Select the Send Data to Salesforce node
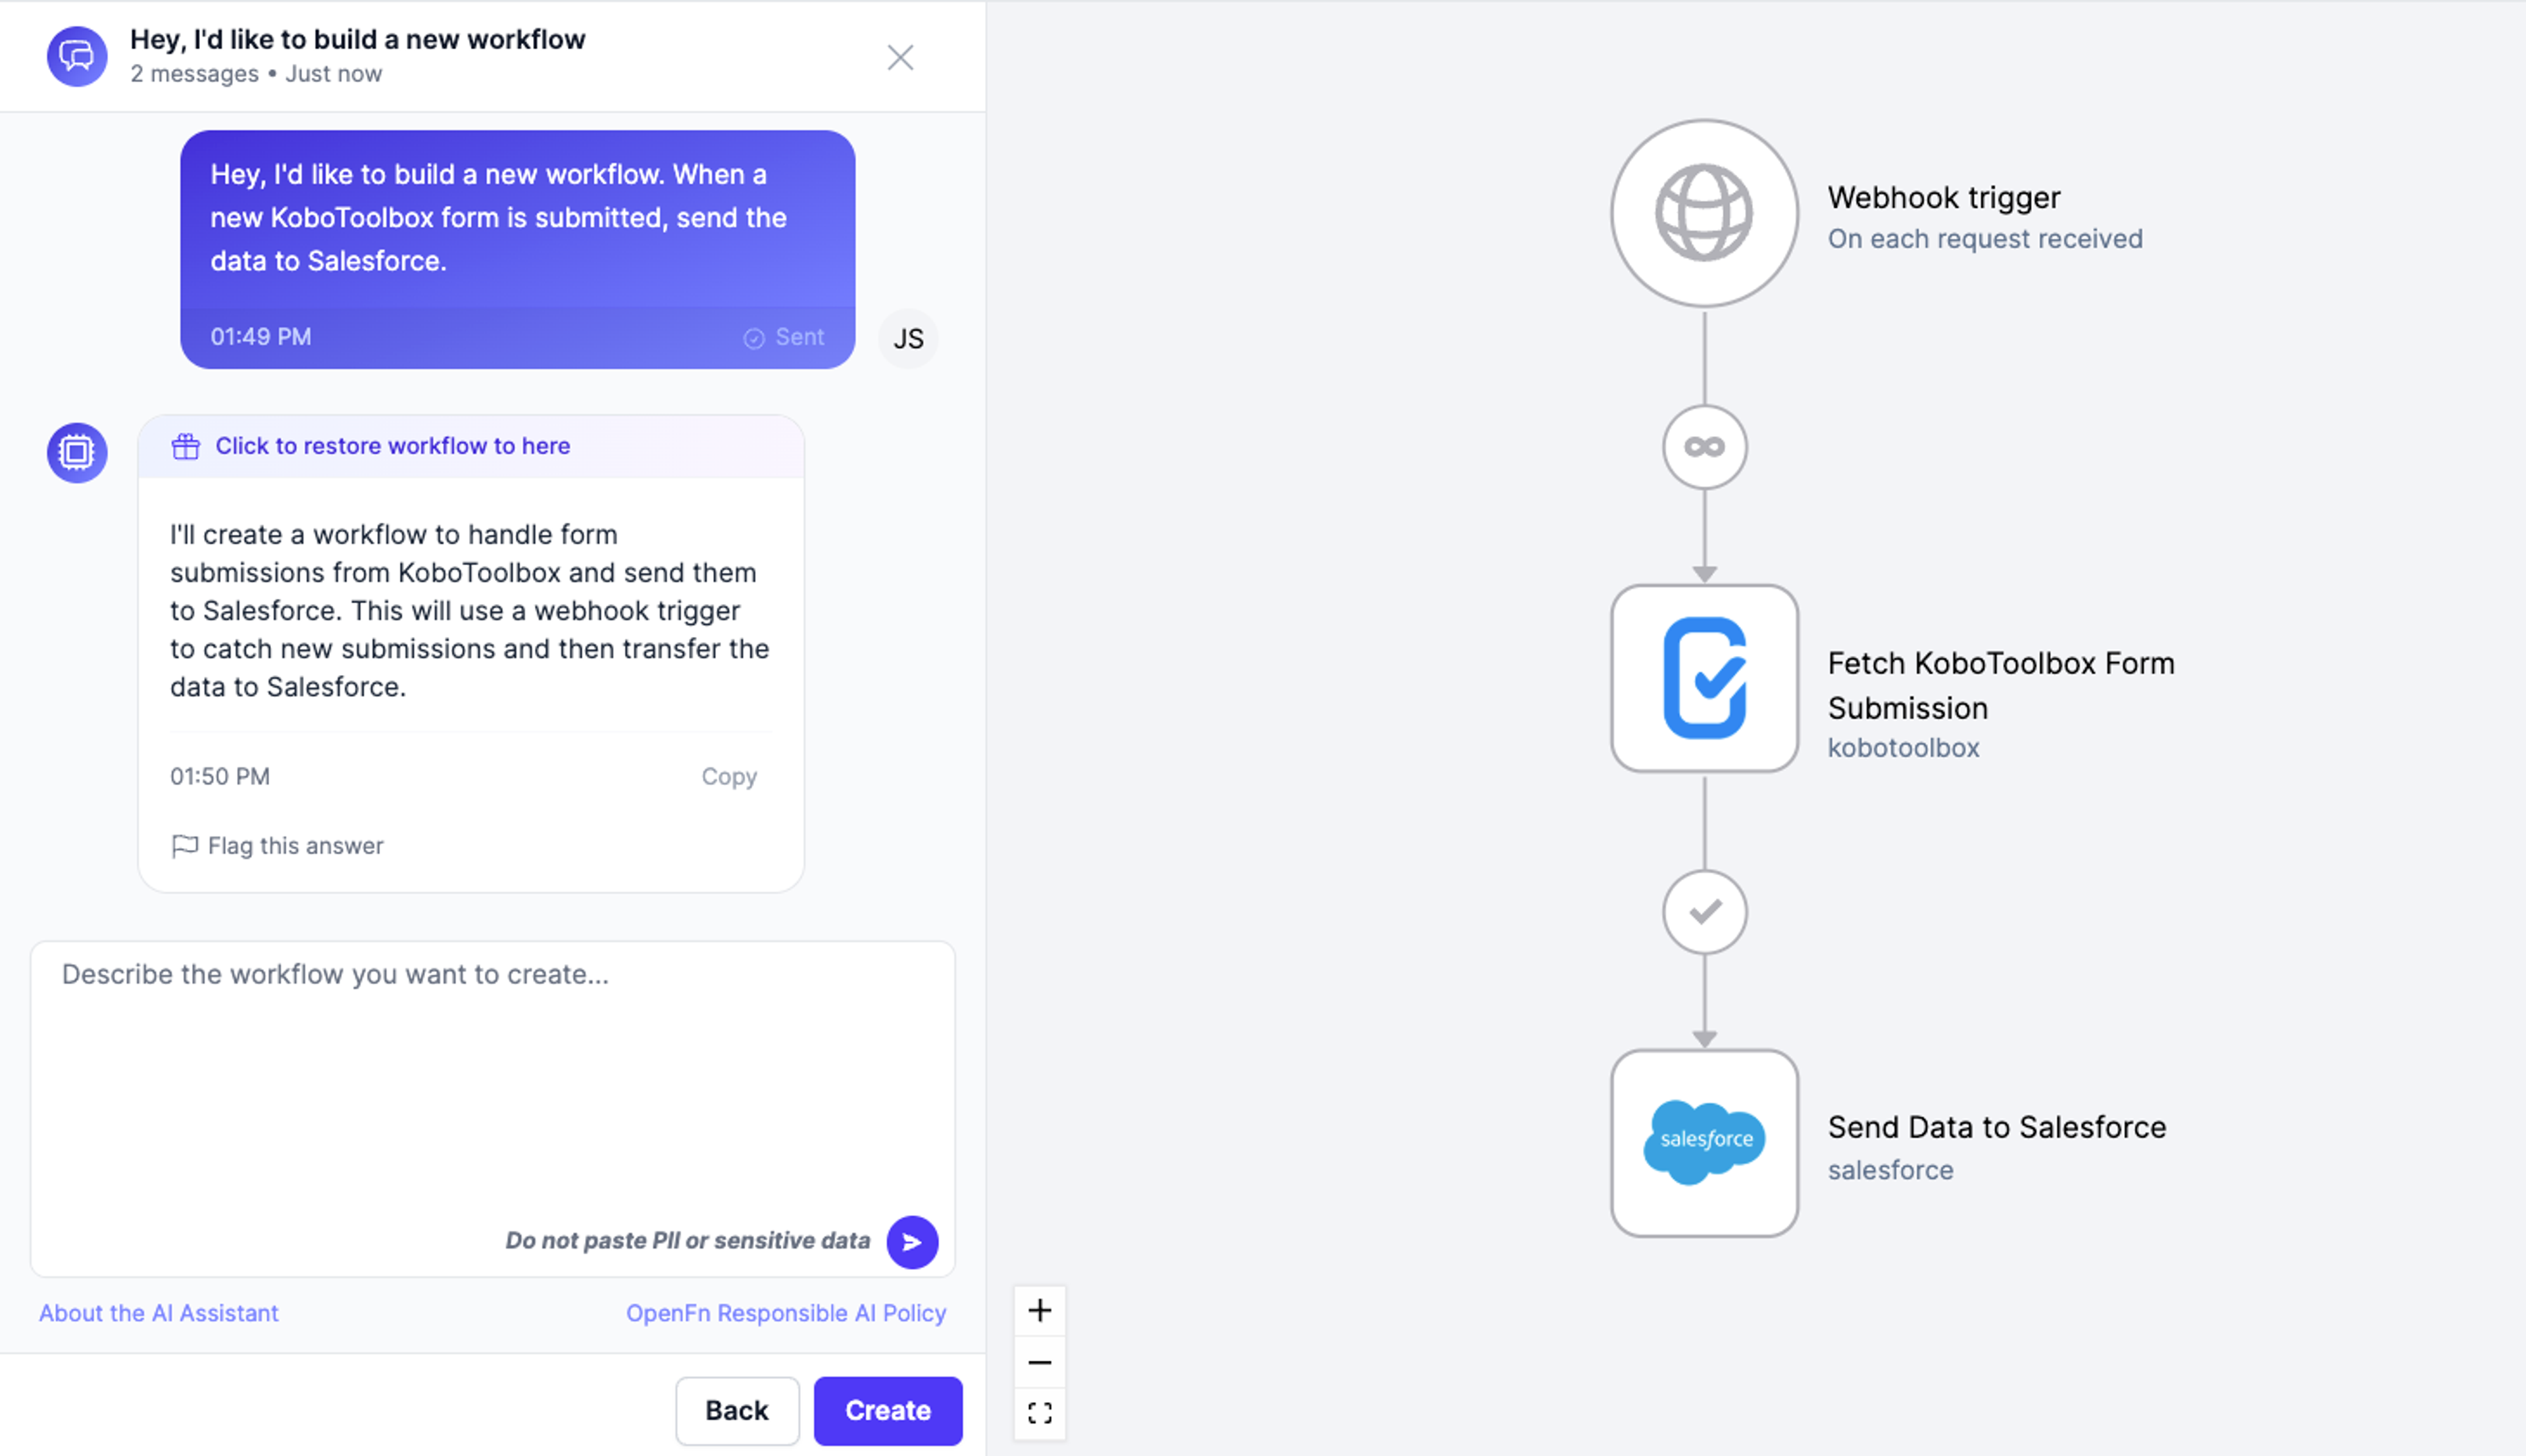2526x1456 pixels. pos(1704,1143)
